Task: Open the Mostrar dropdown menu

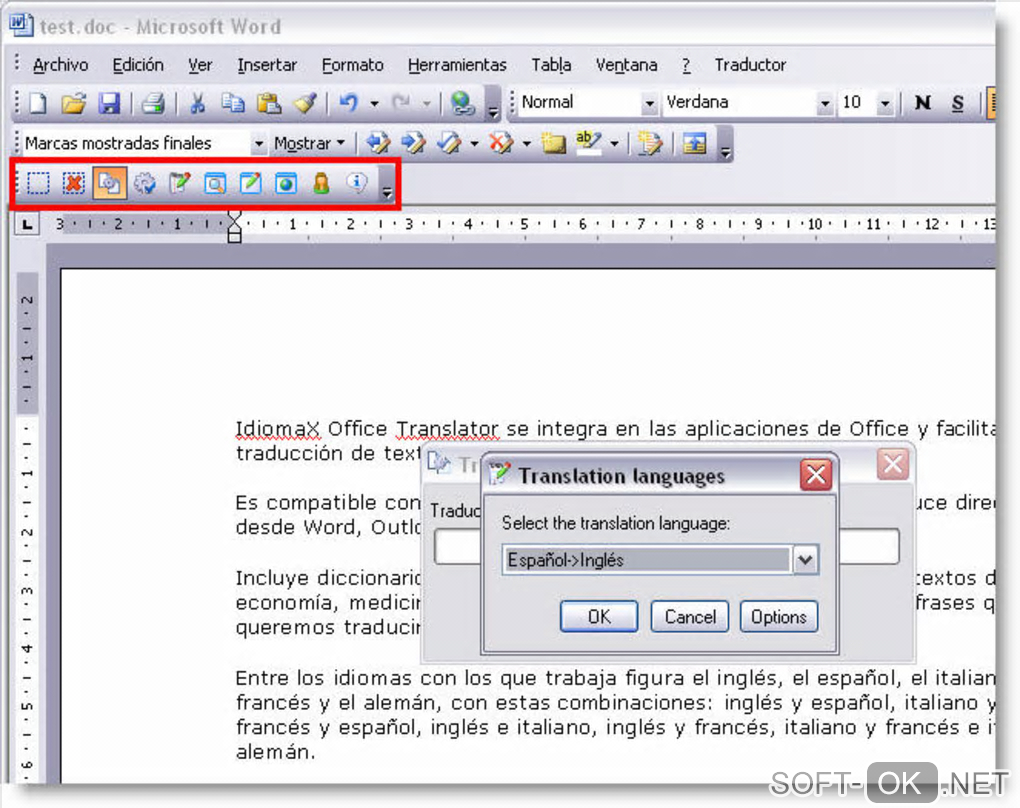Action: [309, 143]
